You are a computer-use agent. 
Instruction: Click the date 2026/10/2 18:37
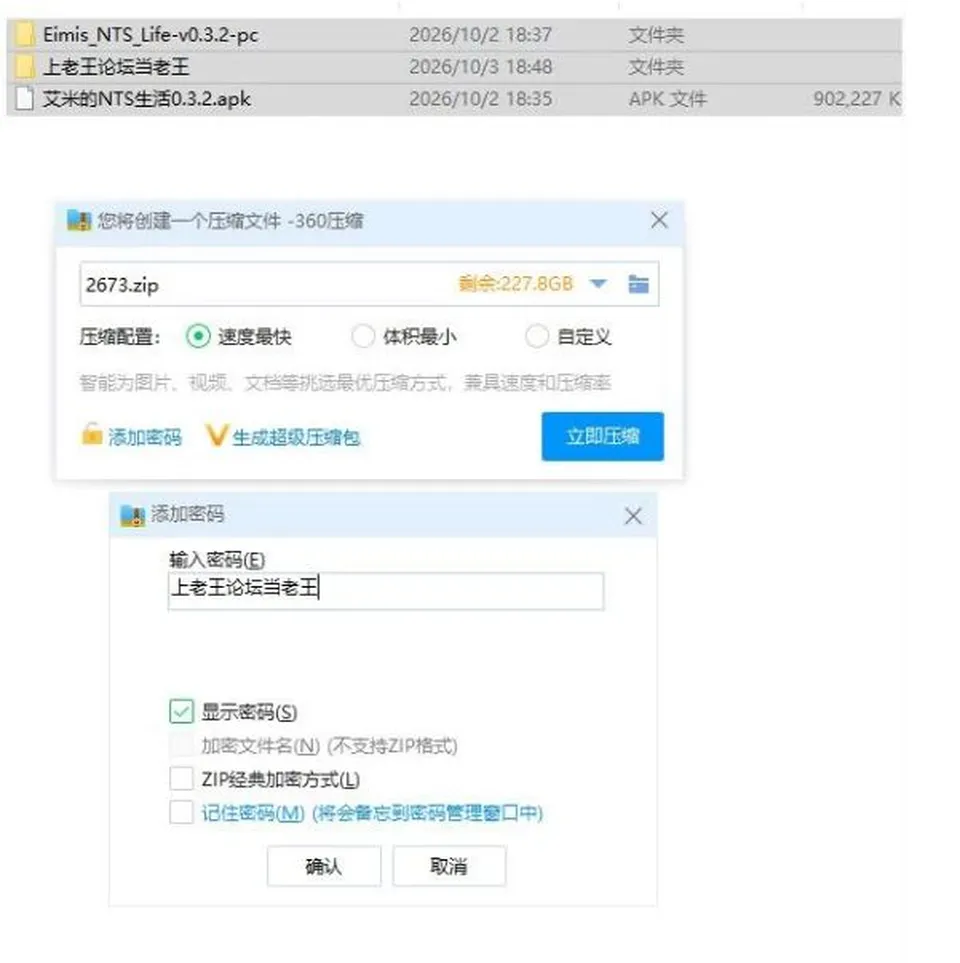pyautogui.click(x=480, y=34)
